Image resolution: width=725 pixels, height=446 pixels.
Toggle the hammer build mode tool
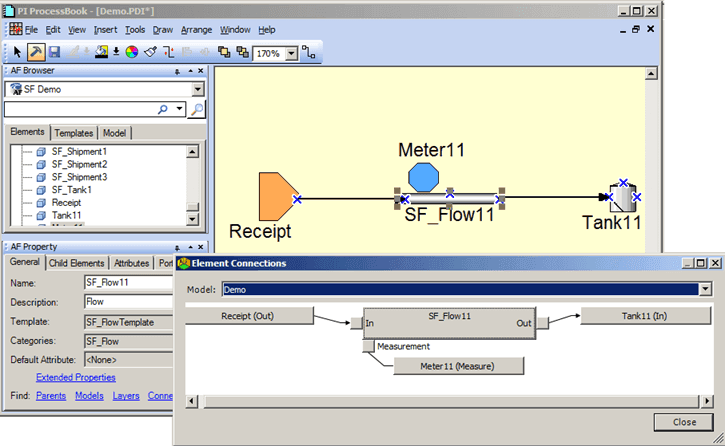[x=36, y=52]
